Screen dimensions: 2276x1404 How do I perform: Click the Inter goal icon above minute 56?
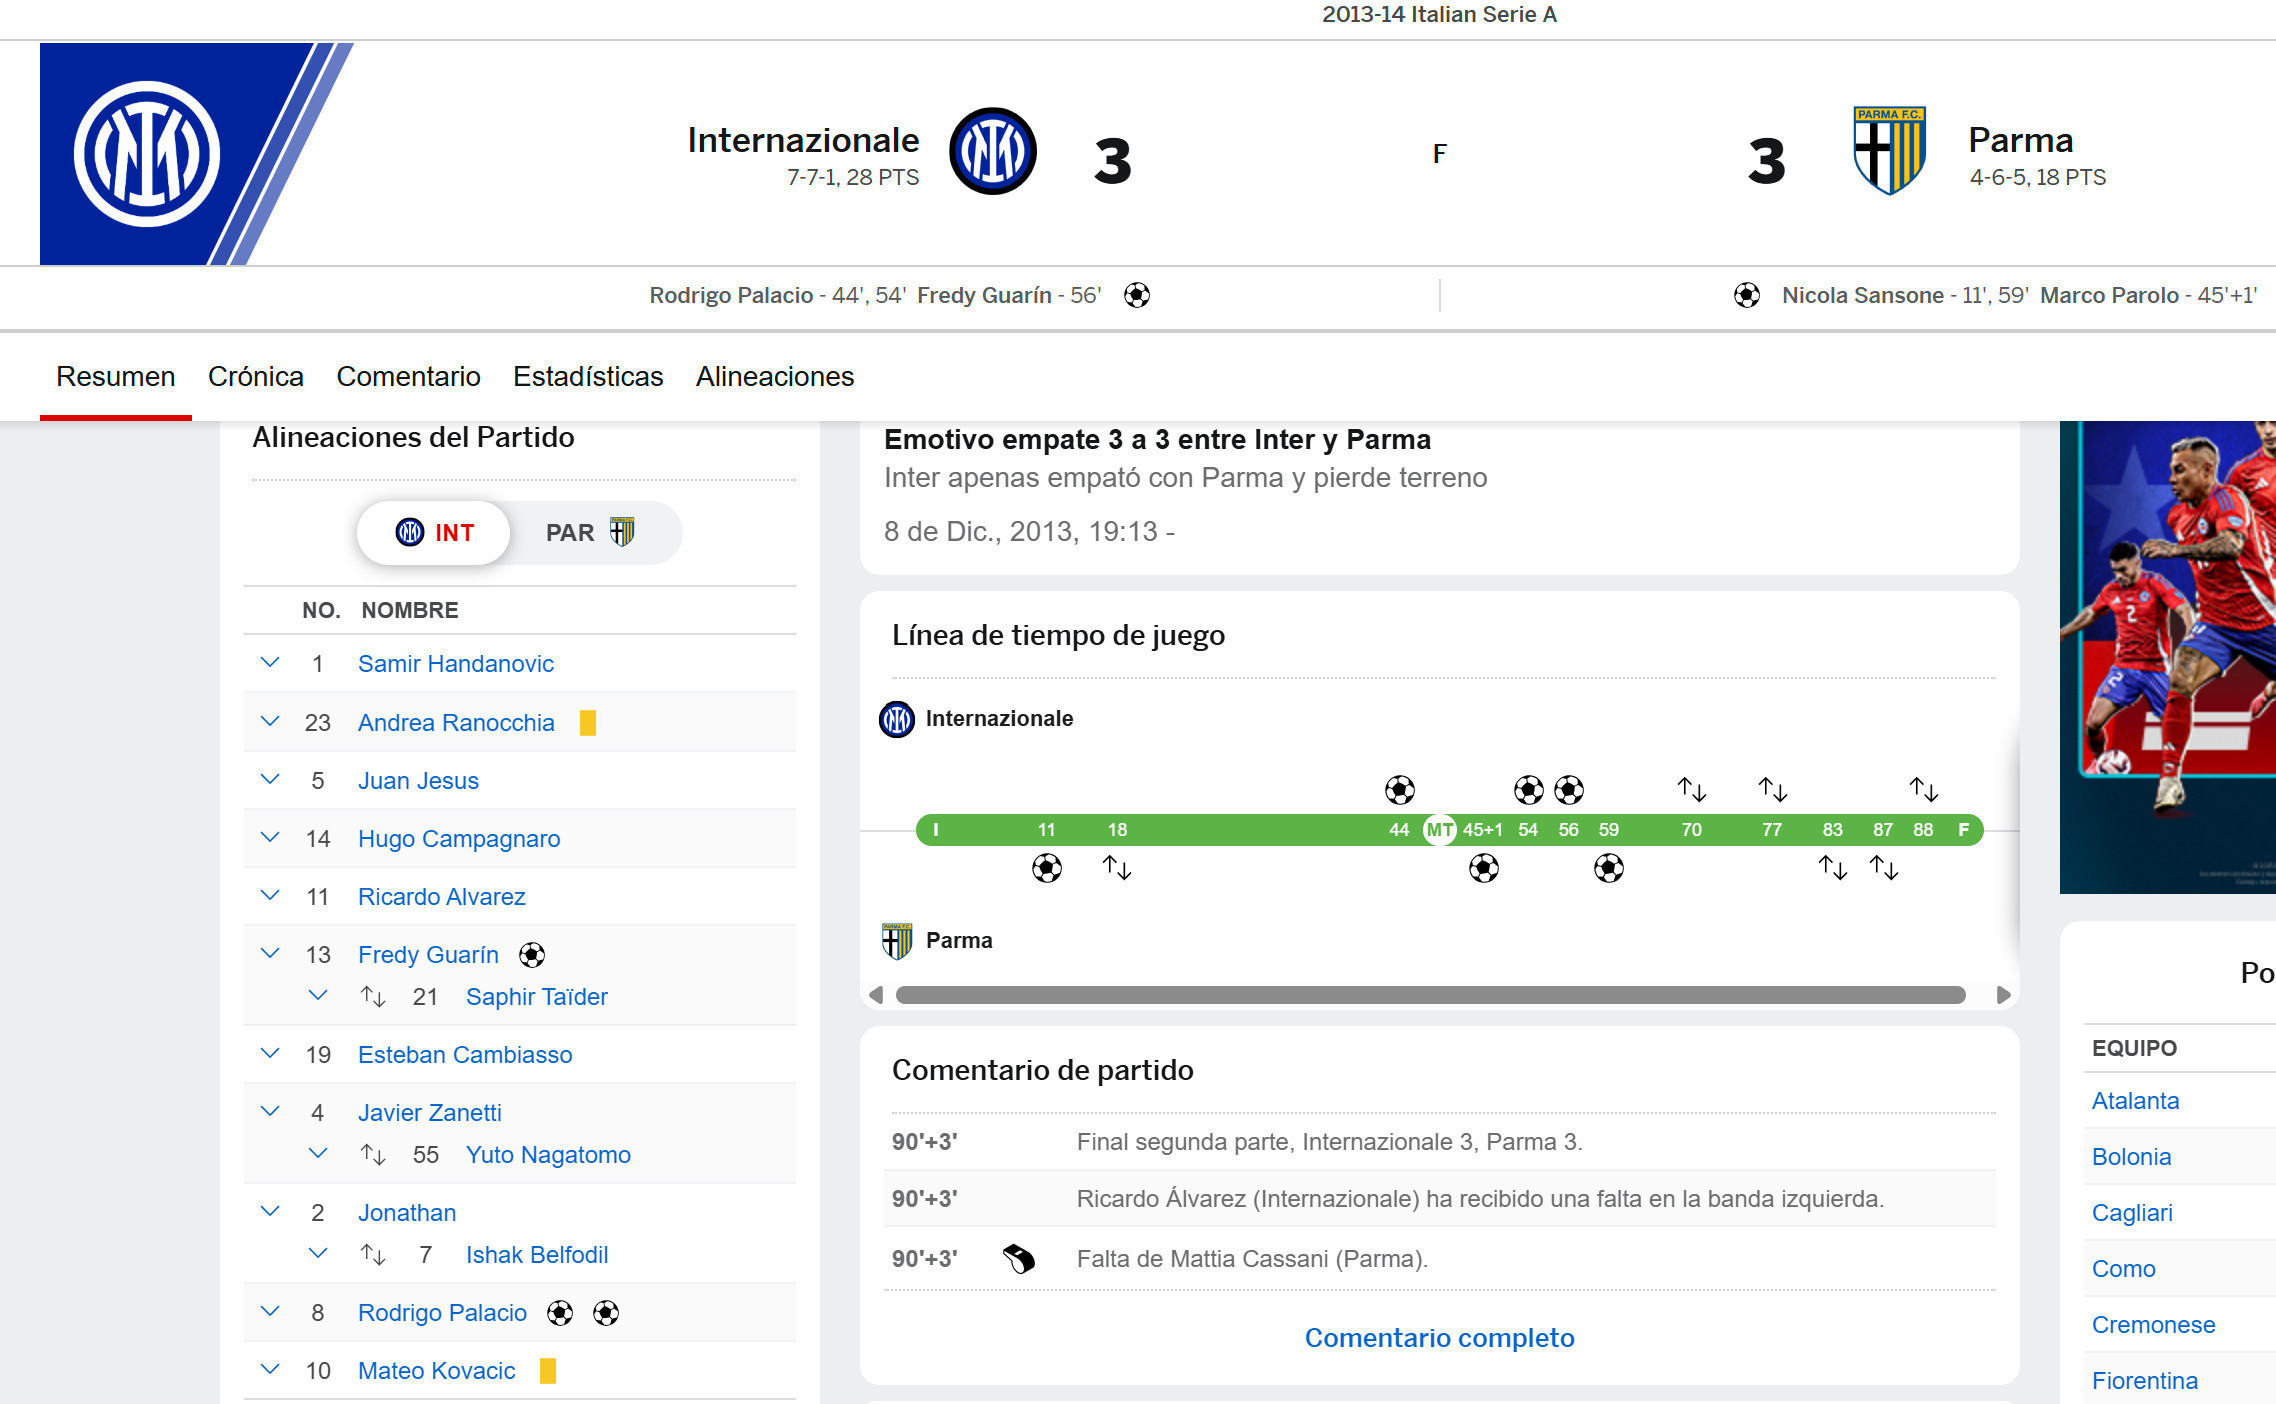click(1569, 790)
